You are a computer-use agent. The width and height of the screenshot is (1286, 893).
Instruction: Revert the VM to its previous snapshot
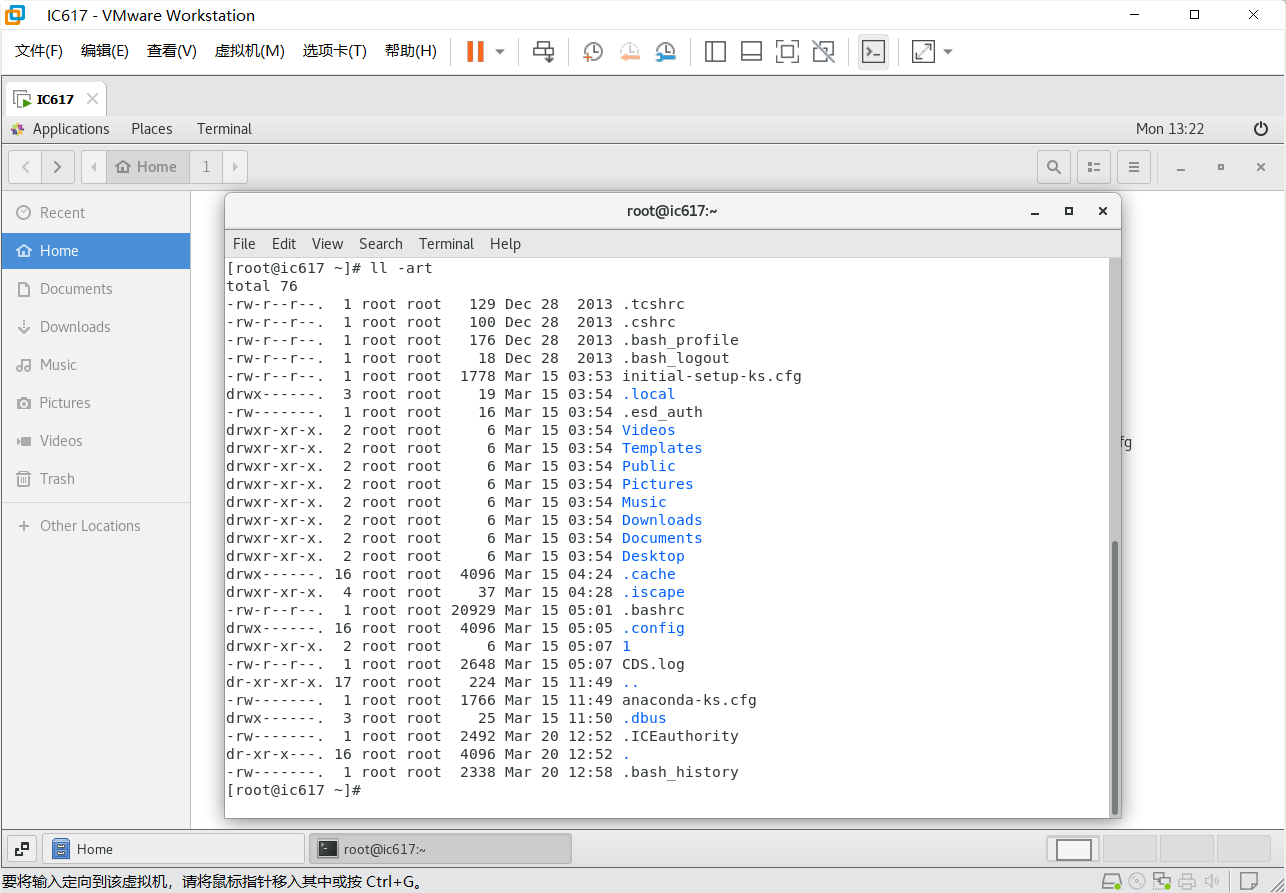629,51
